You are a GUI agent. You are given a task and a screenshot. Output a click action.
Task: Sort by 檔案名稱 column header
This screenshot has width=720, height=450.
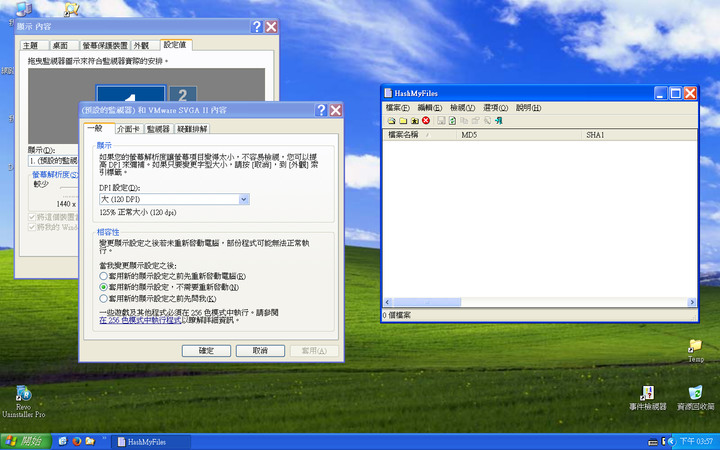[419, 135]
